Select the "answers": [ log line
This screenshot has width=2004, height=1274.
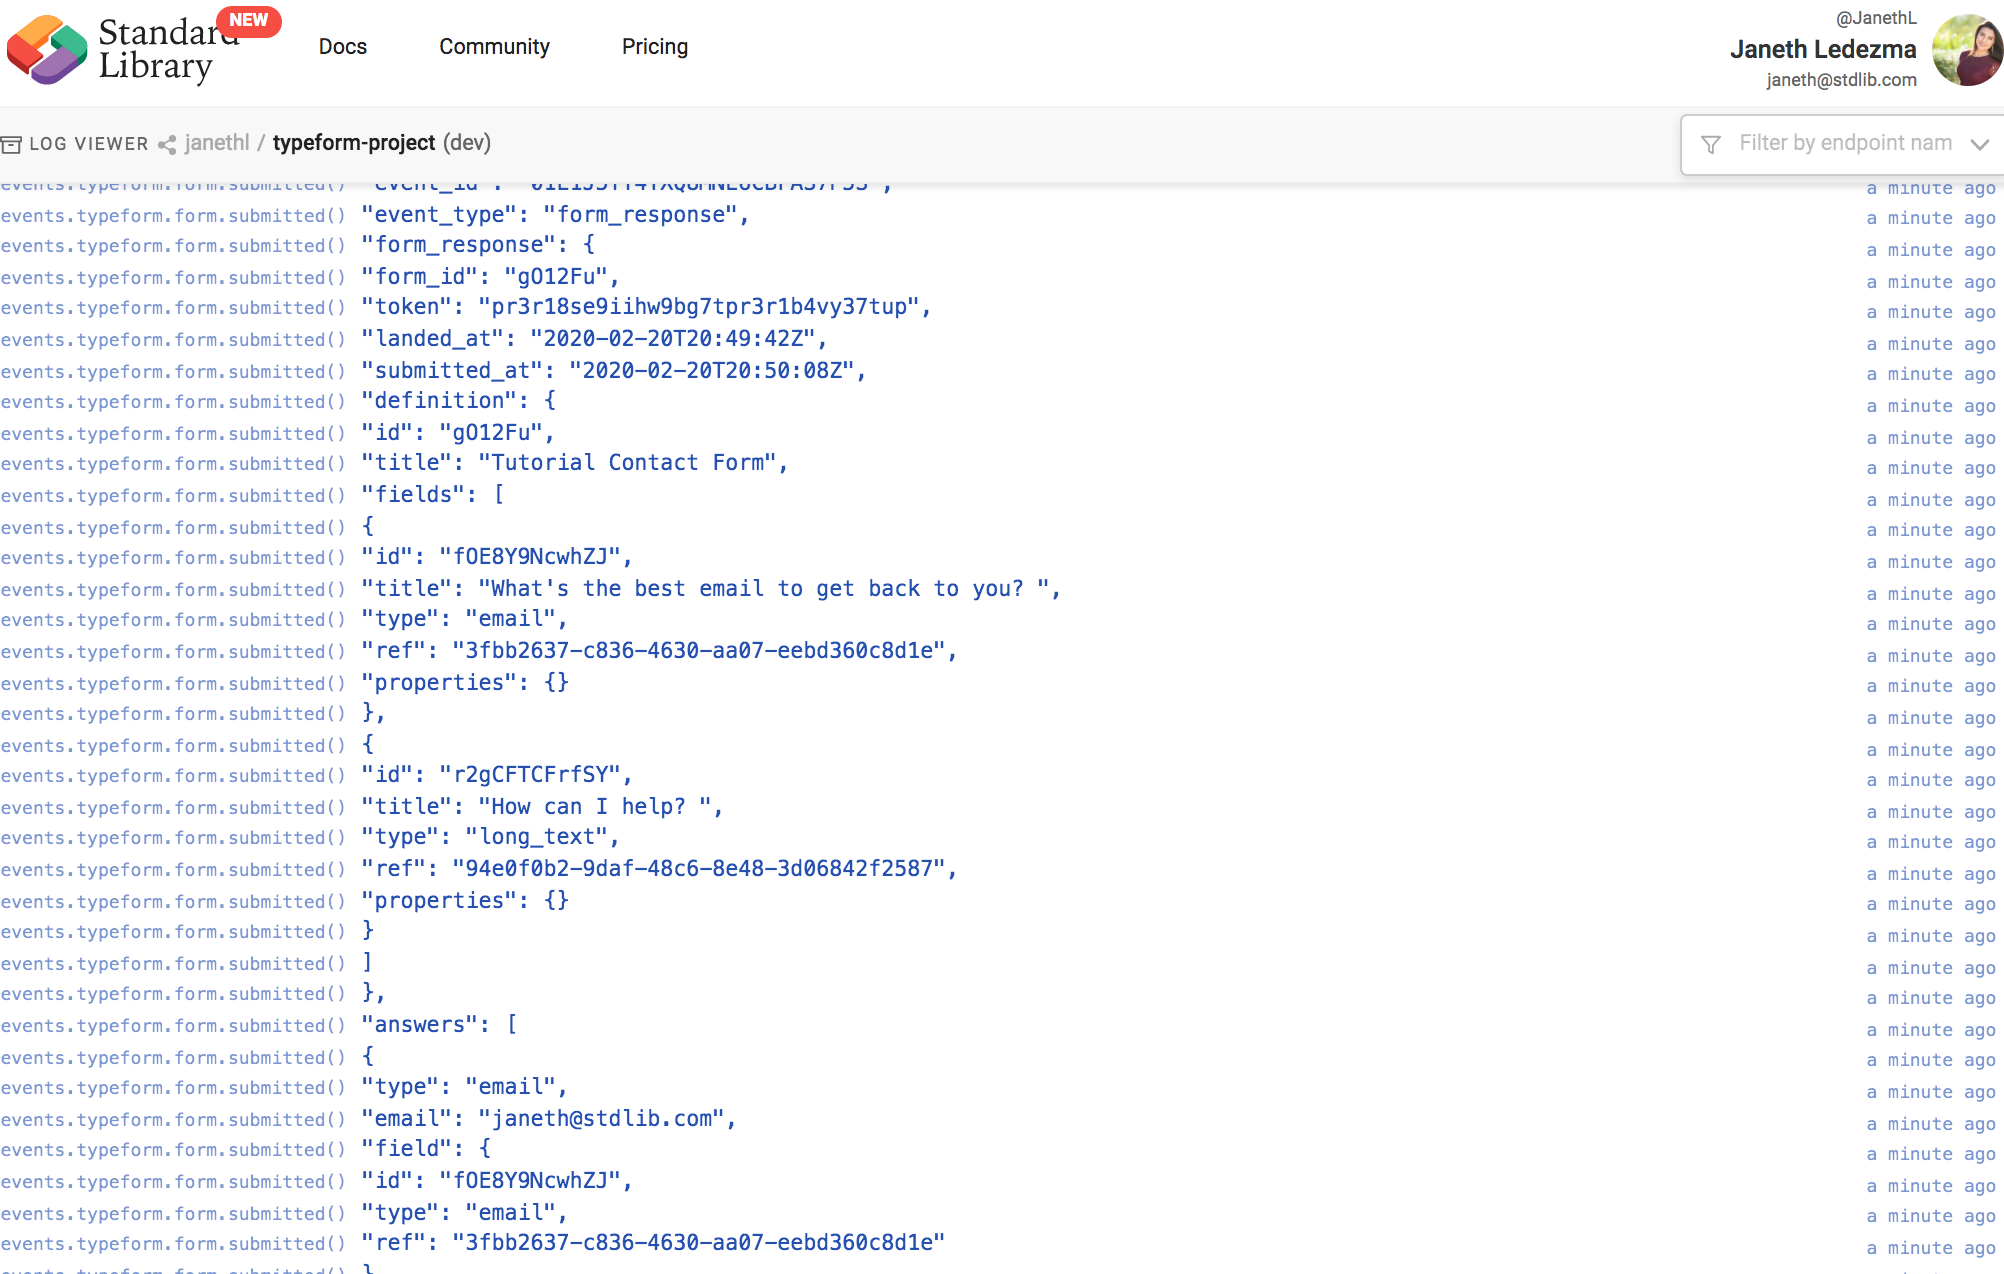point(439,1025)
